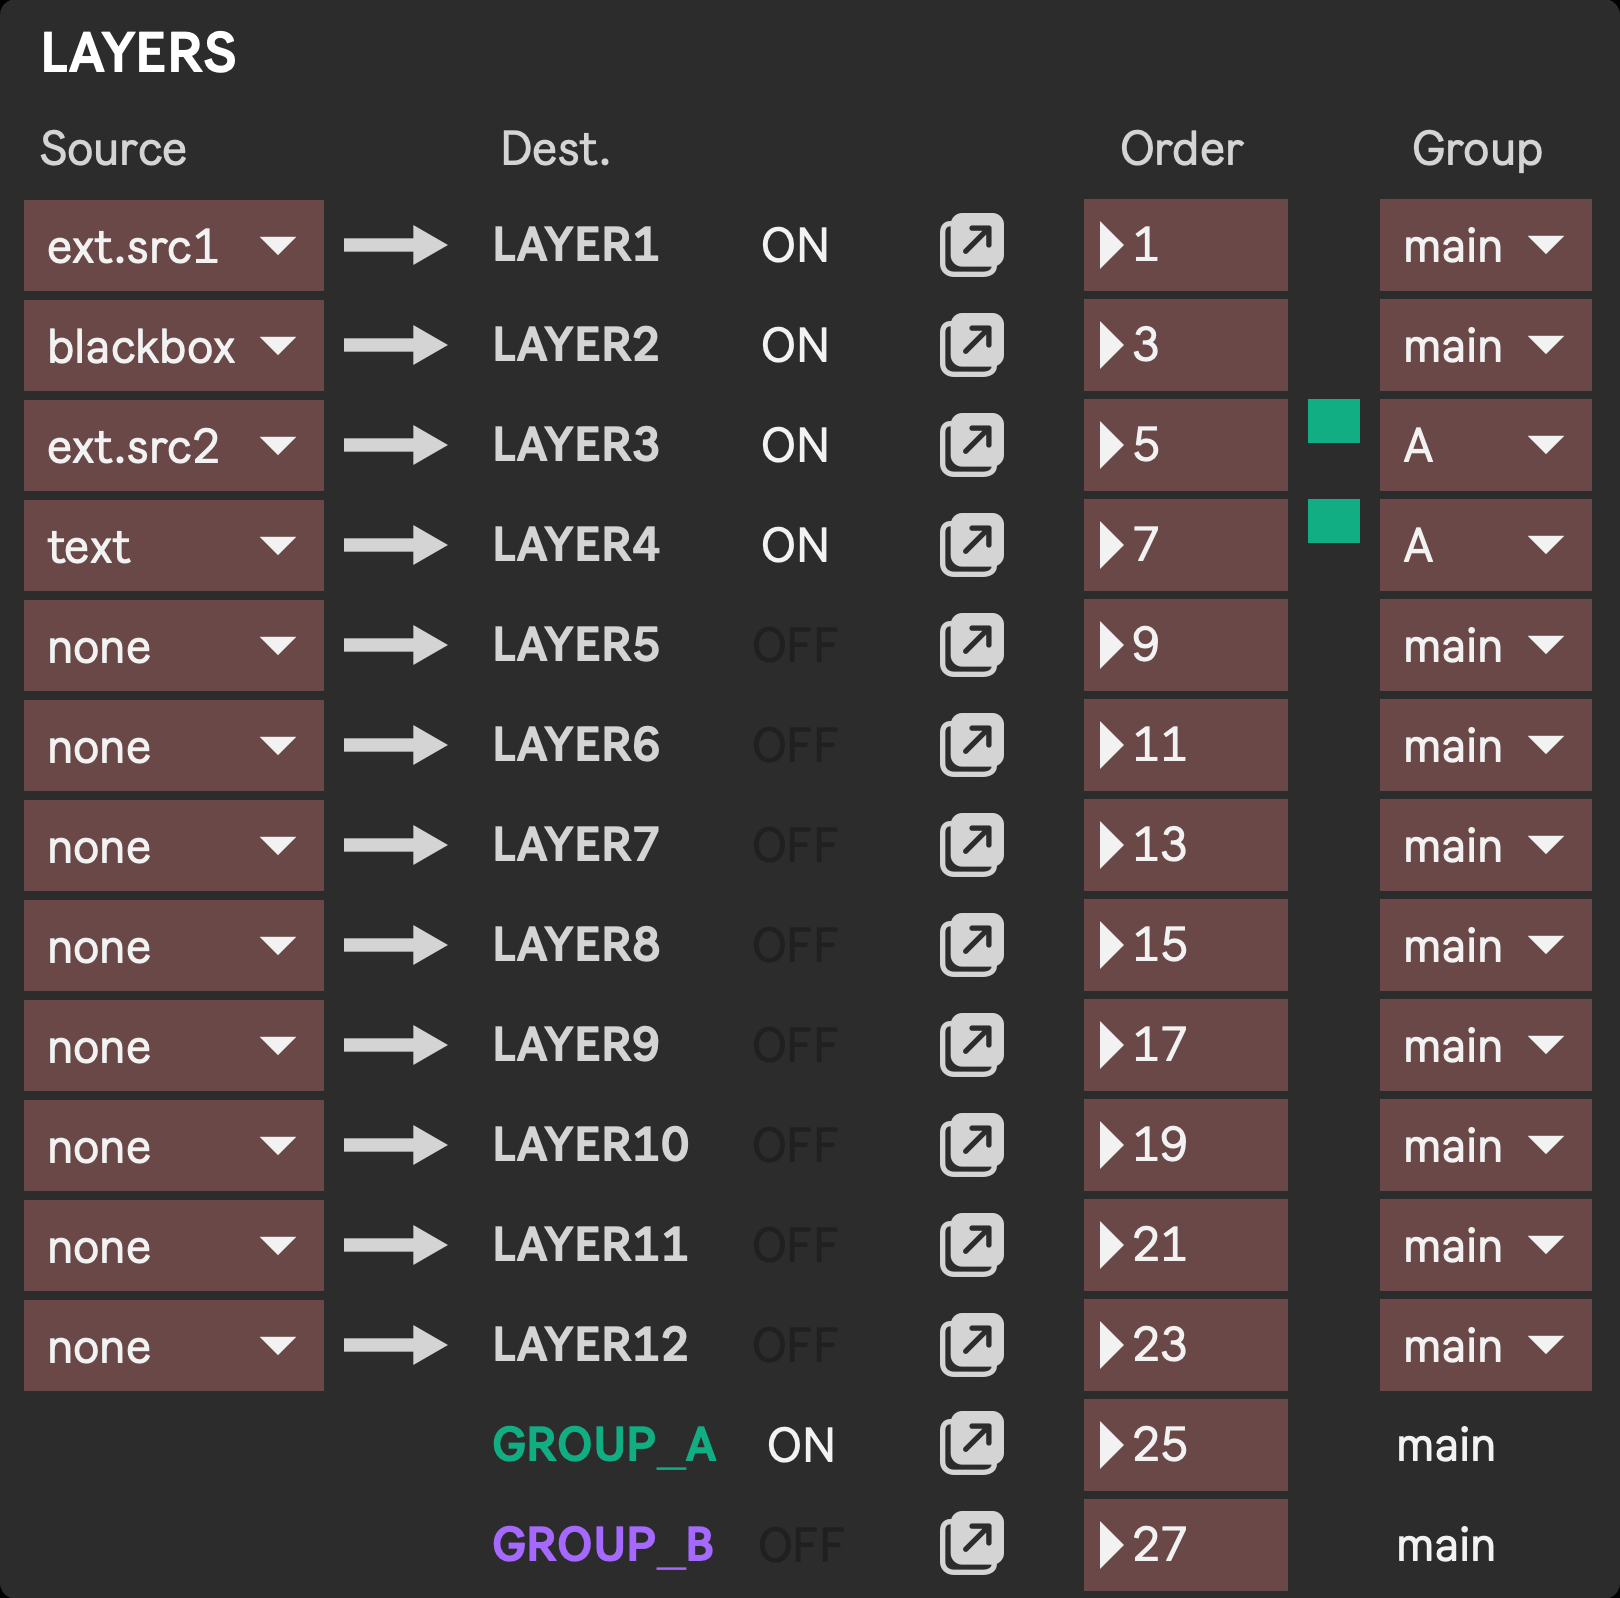Open LAYER10 group dropdown

[1486, 1145]
